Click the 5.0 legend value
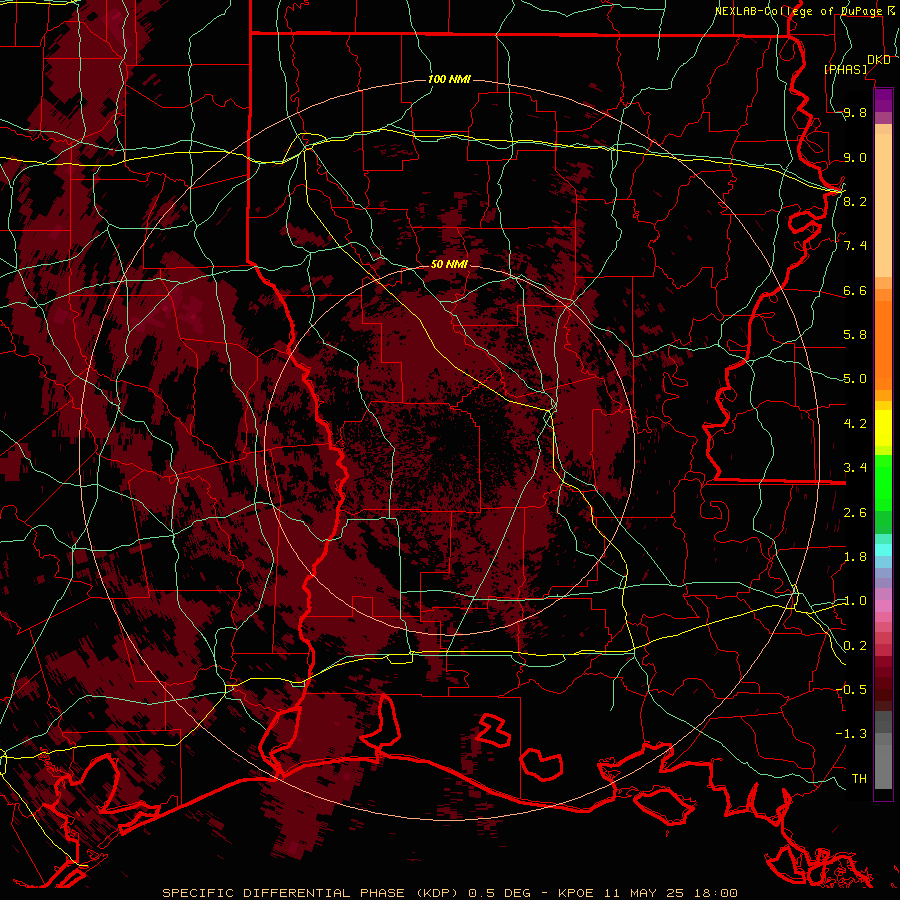 (855, 379)
